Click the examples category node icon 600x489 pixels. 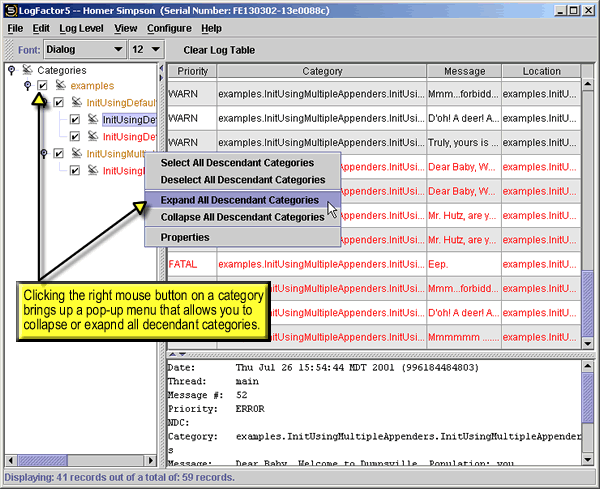click(x=59, y=86)
